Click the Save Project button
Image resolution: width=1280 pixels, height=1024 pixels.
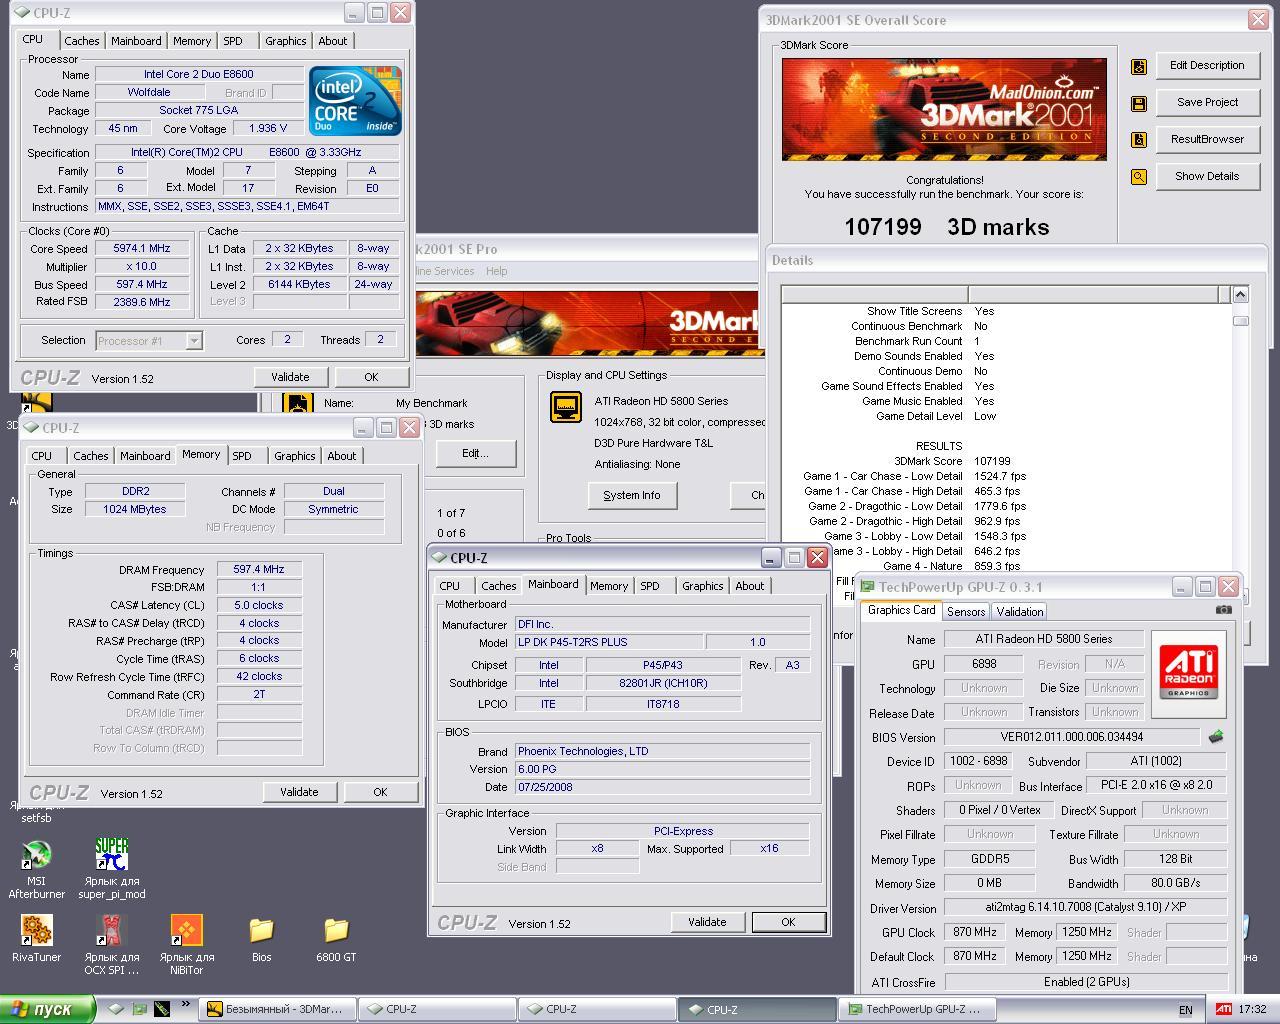pos(1207,102)
